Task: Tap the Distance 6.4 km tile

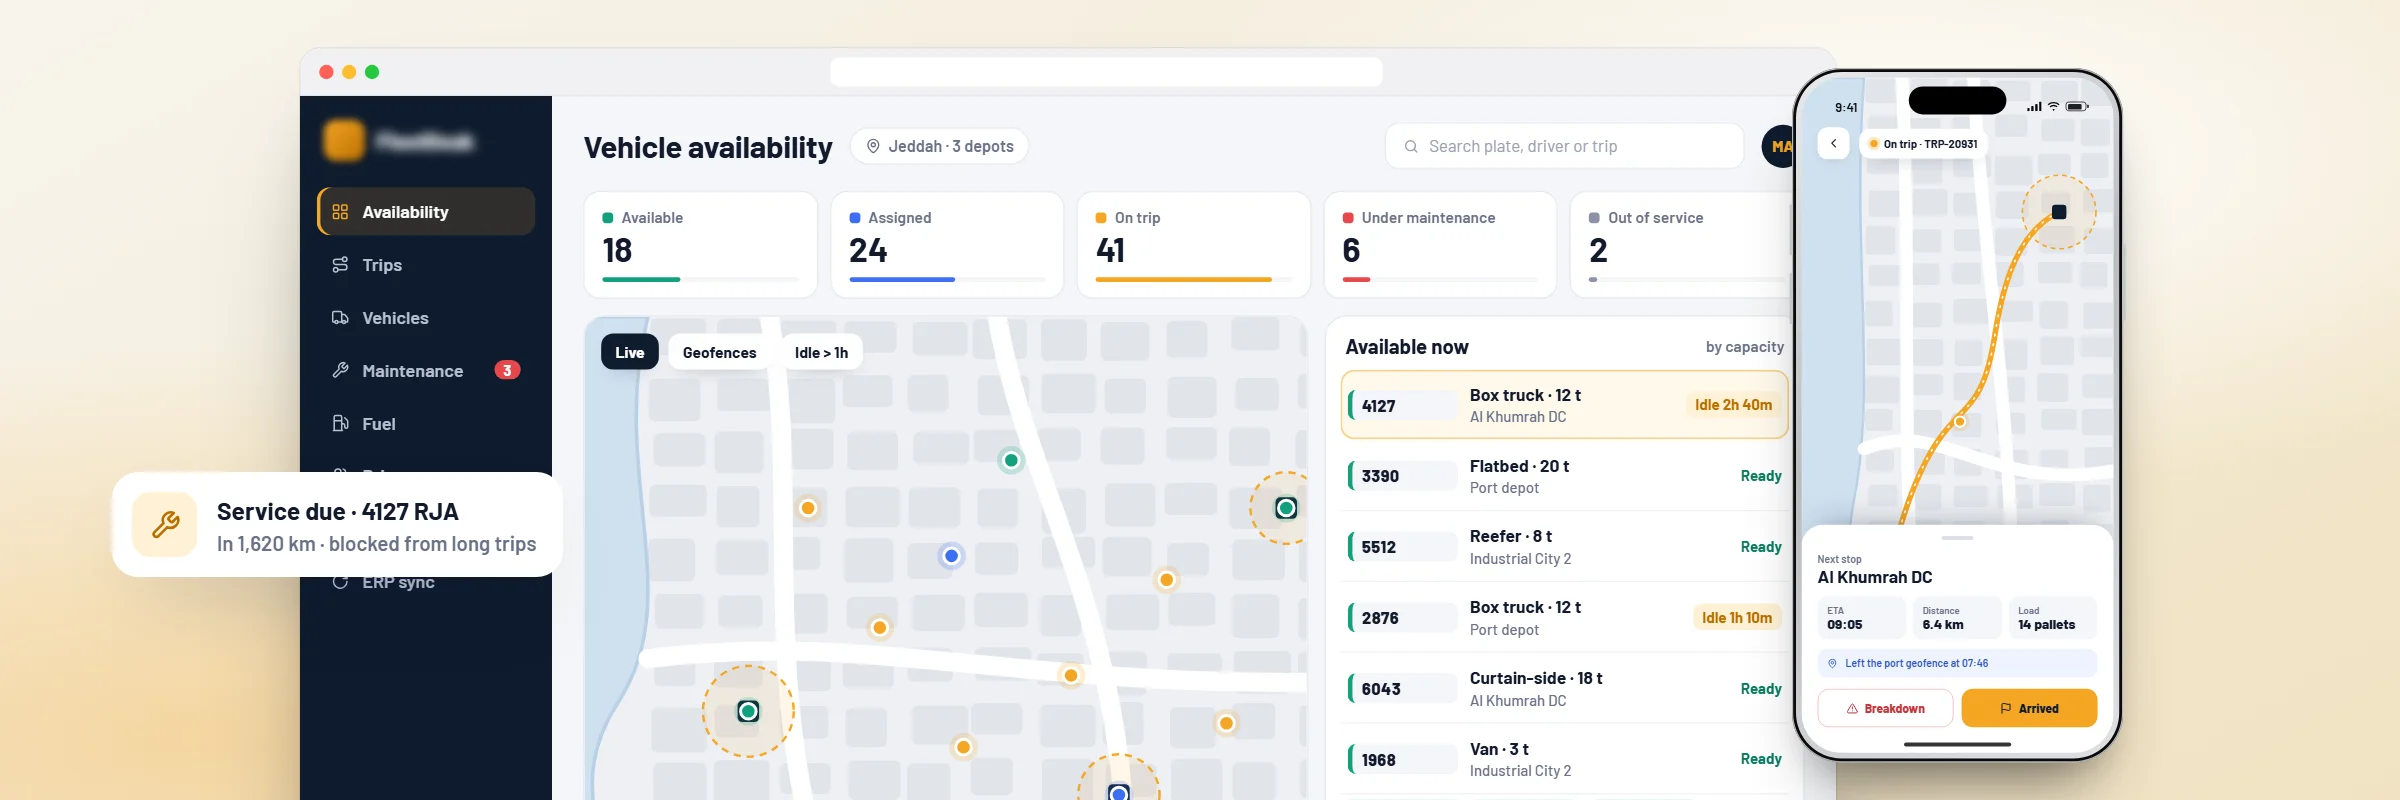Action: tap(1957, 618)
